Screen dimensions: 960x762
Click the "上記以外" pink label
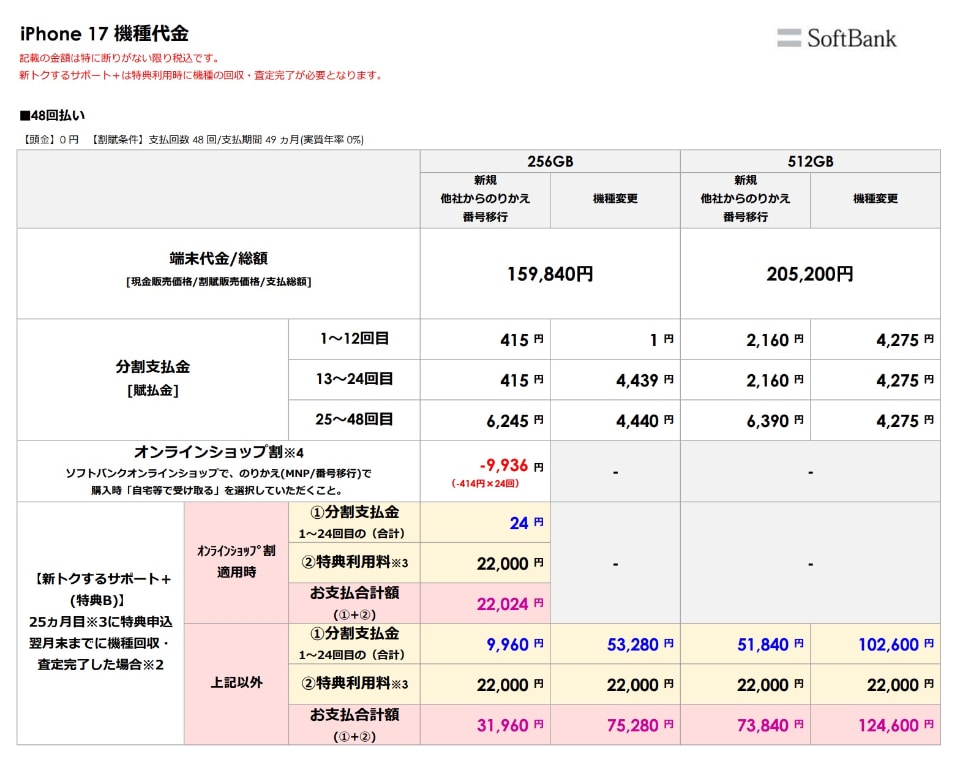tap(236, 682)
